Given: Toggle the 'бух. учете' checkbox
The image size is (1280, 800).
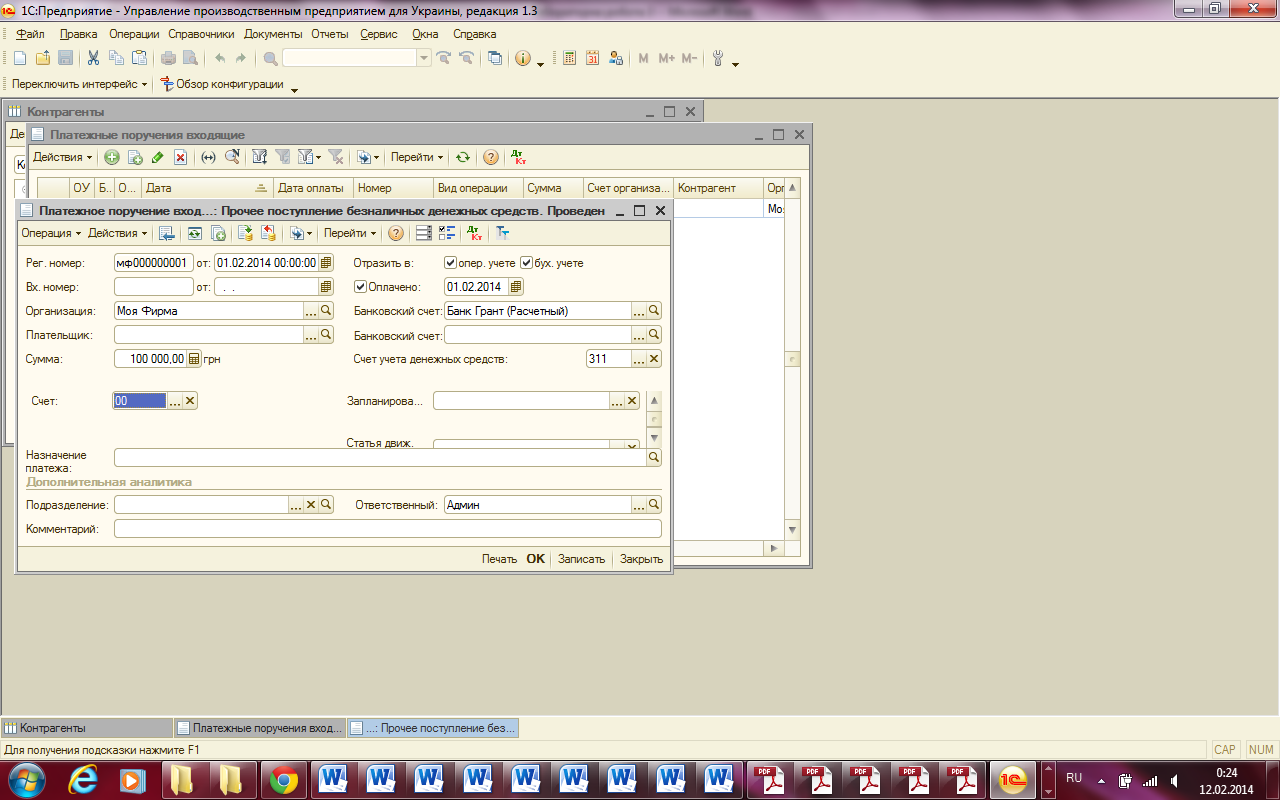Looking at the screenshot, I should click(x=527, y=263).
